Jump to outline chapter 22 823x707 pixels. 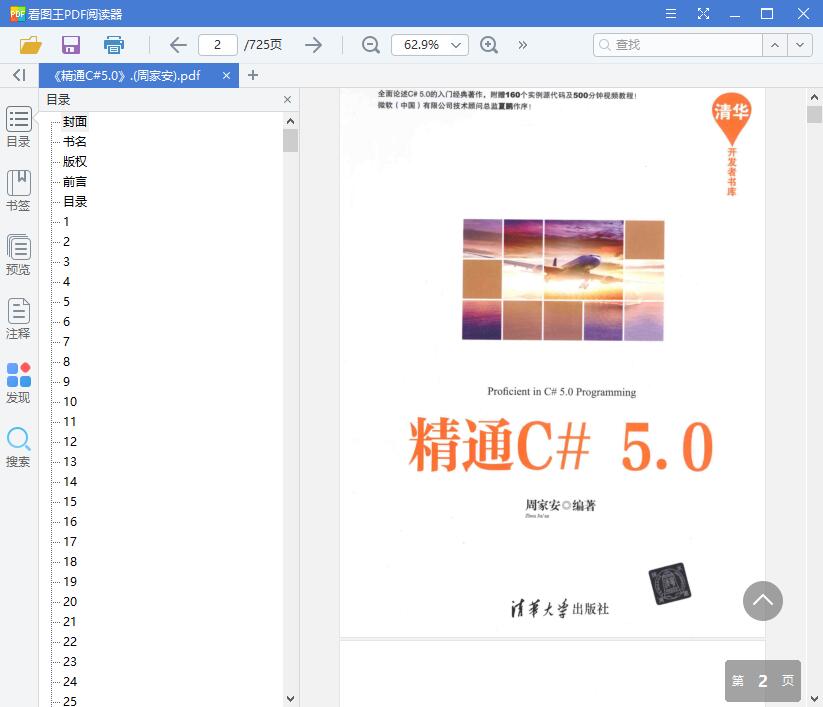tap(70, 641)
